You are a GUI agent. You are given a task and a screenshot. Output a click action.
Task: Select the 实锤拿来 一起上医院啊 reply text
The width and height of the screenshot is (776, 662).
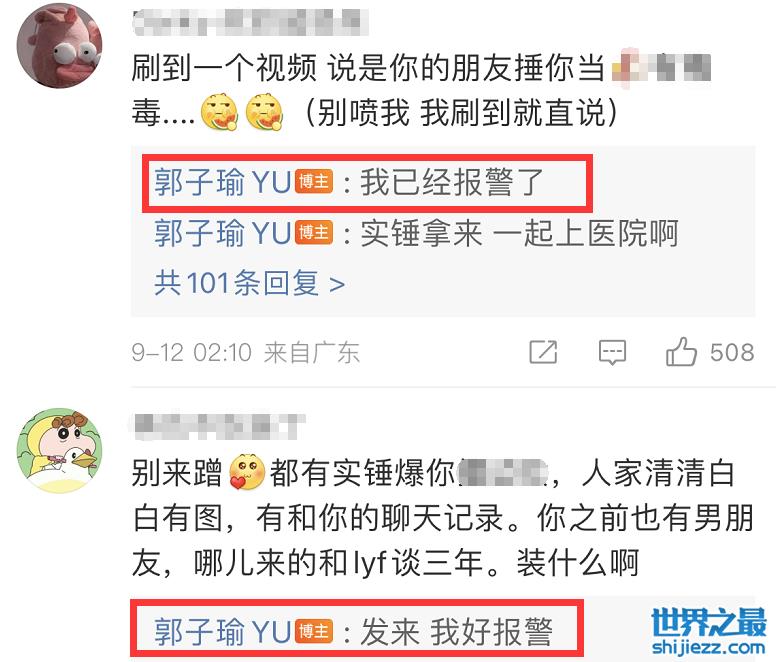519,233
